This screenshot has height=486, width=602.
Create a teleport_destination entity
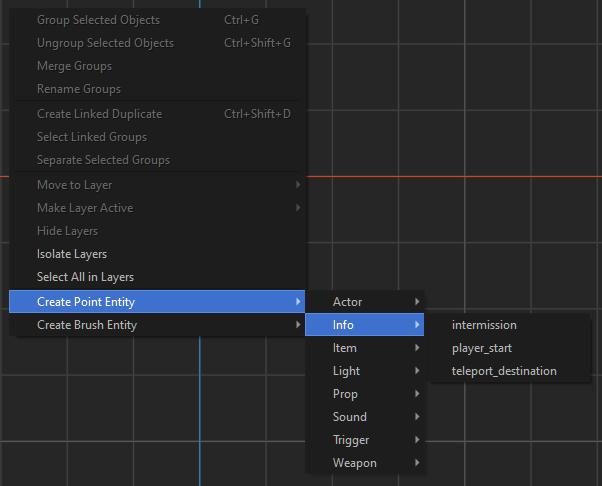point(504,371)
